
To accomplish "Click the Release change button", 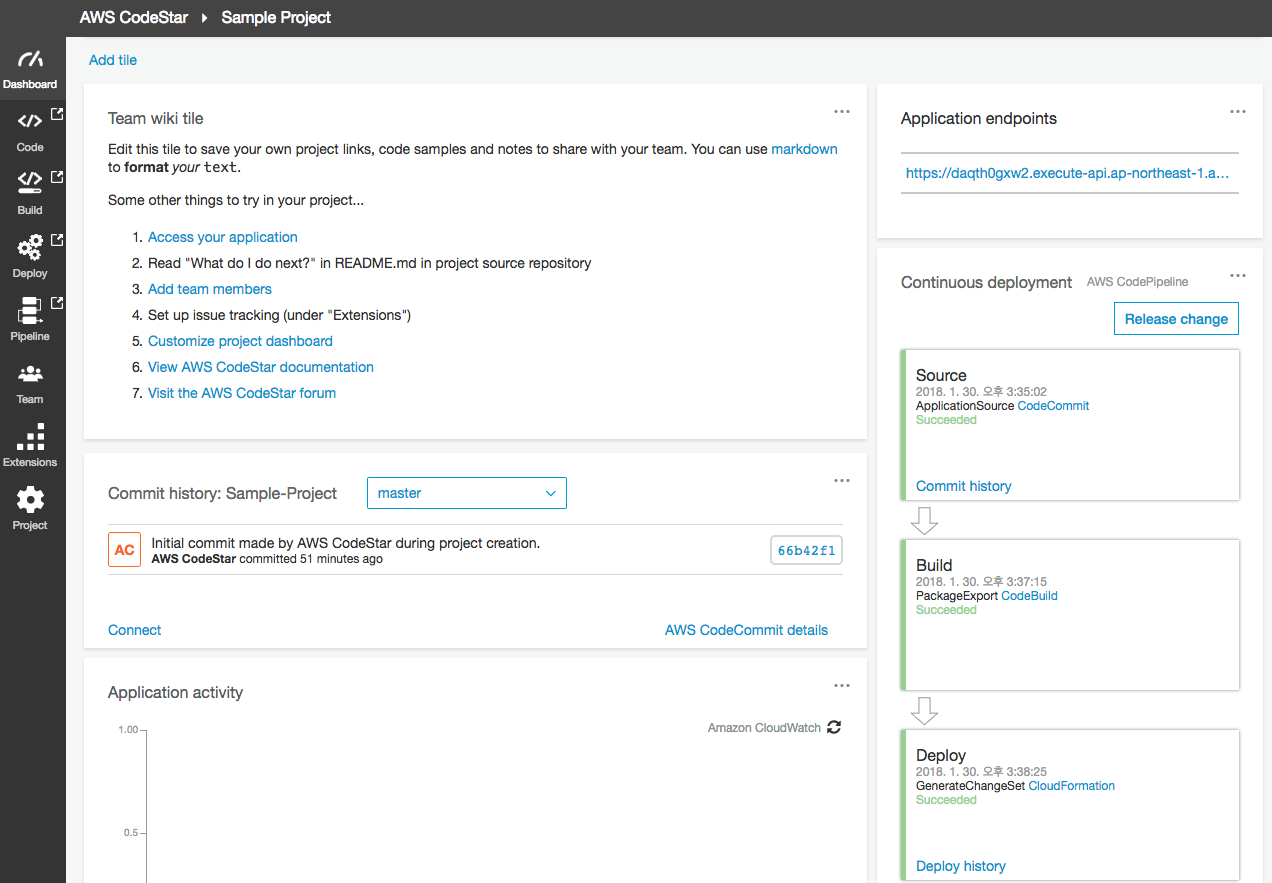I will [1176, 319].
